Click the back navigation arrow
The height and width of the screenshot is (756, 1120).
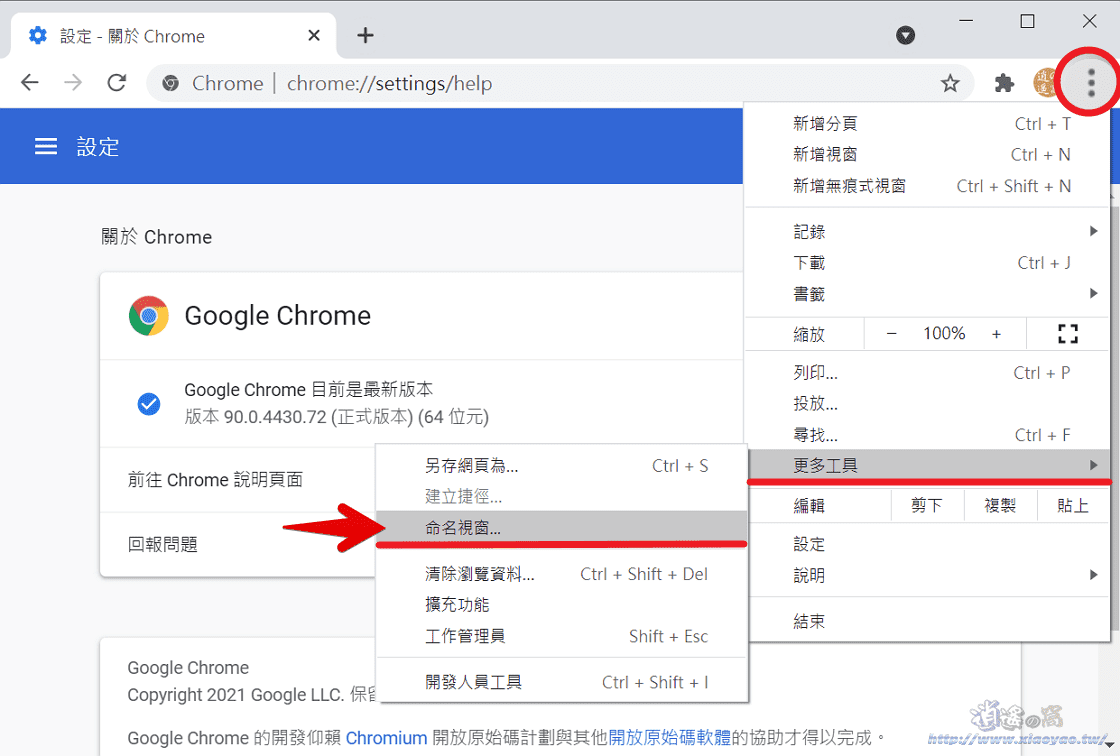tap(30, 83)
